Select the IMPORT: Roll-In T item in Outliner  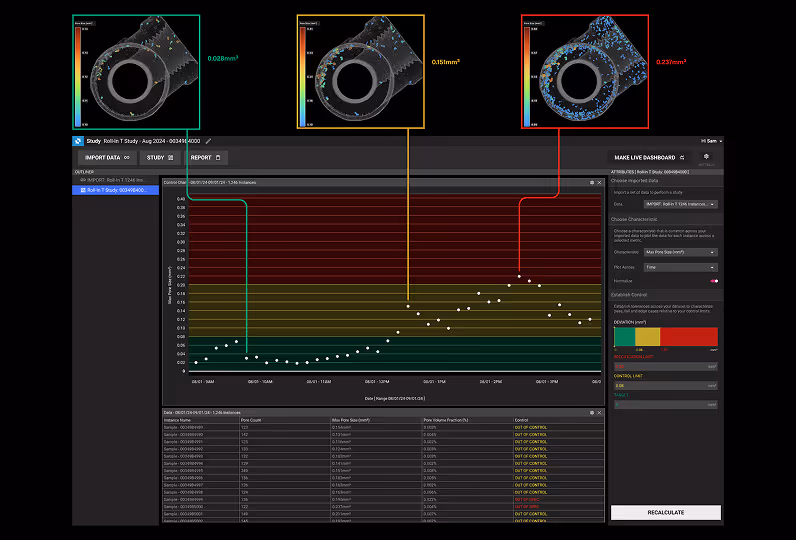pos(114,180)
